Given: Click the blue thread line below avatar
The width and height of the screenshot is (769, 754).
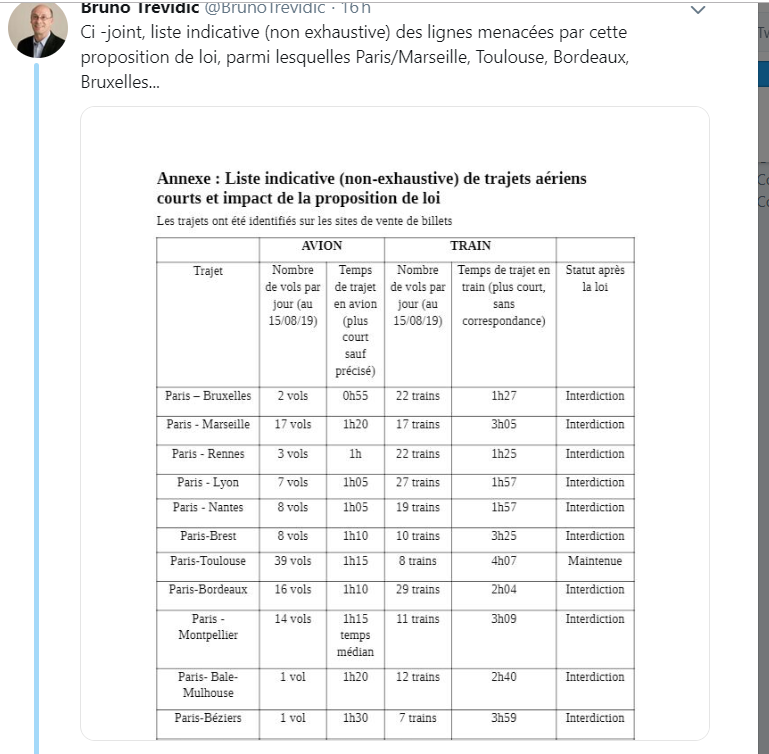Looking at the screenshot, I should (x=37, y=400).
